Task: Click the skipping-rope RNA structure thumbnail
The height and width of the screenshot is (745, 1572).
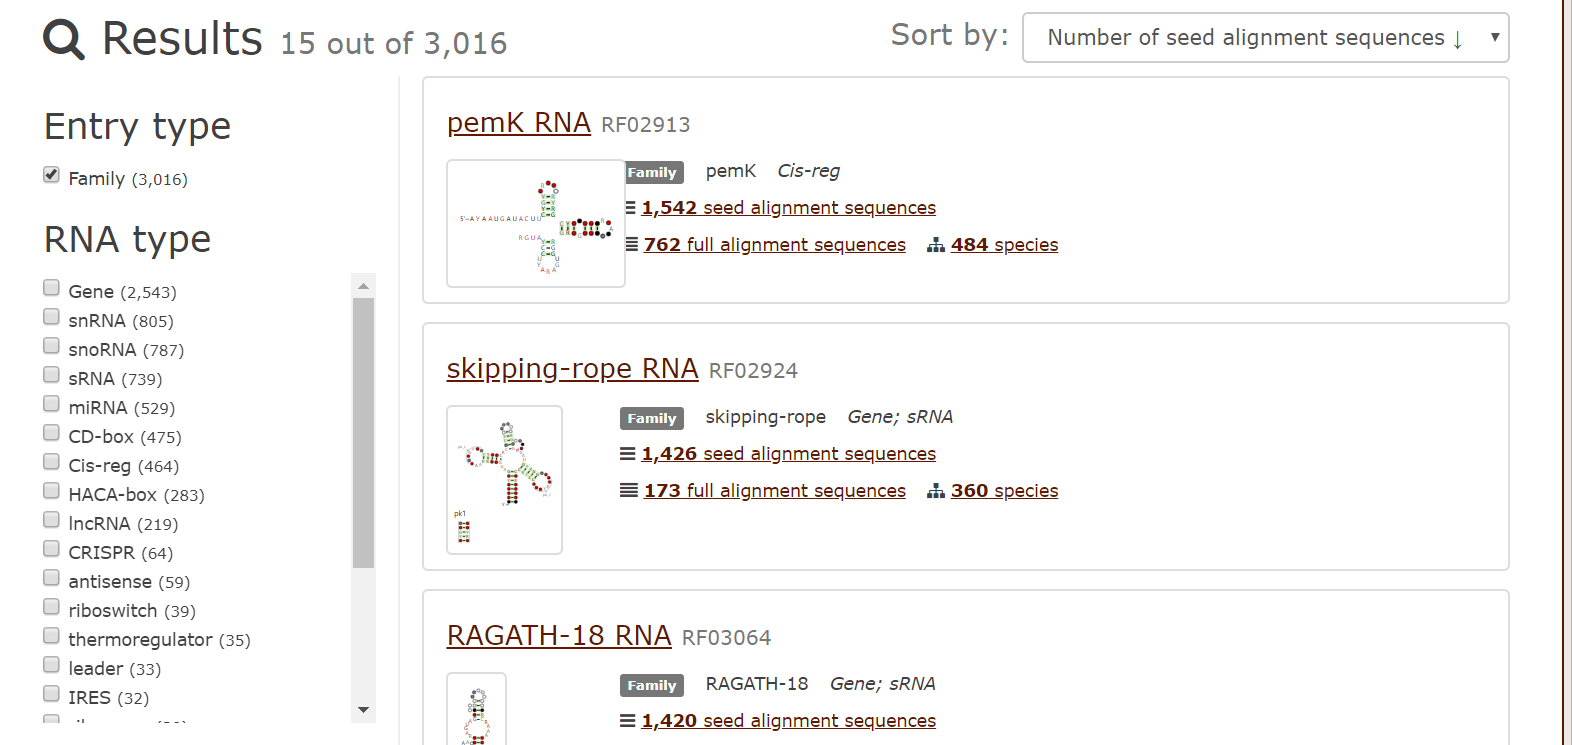Action: coord(504,480)
